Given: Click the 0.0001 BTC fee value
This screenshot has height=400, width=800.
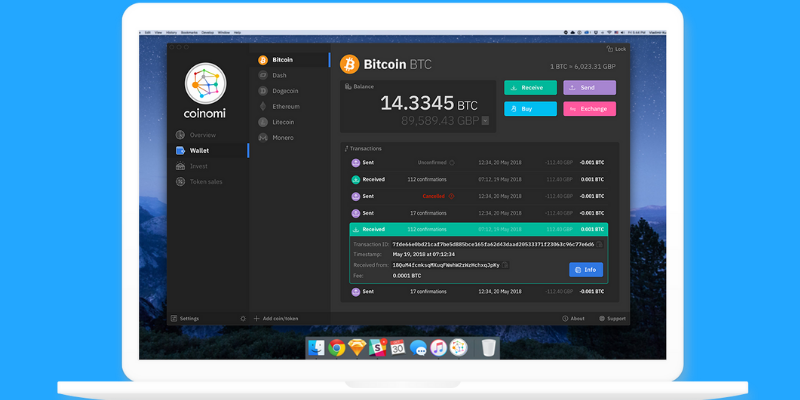Looking at the screenshot, I should tap(407, 276).
